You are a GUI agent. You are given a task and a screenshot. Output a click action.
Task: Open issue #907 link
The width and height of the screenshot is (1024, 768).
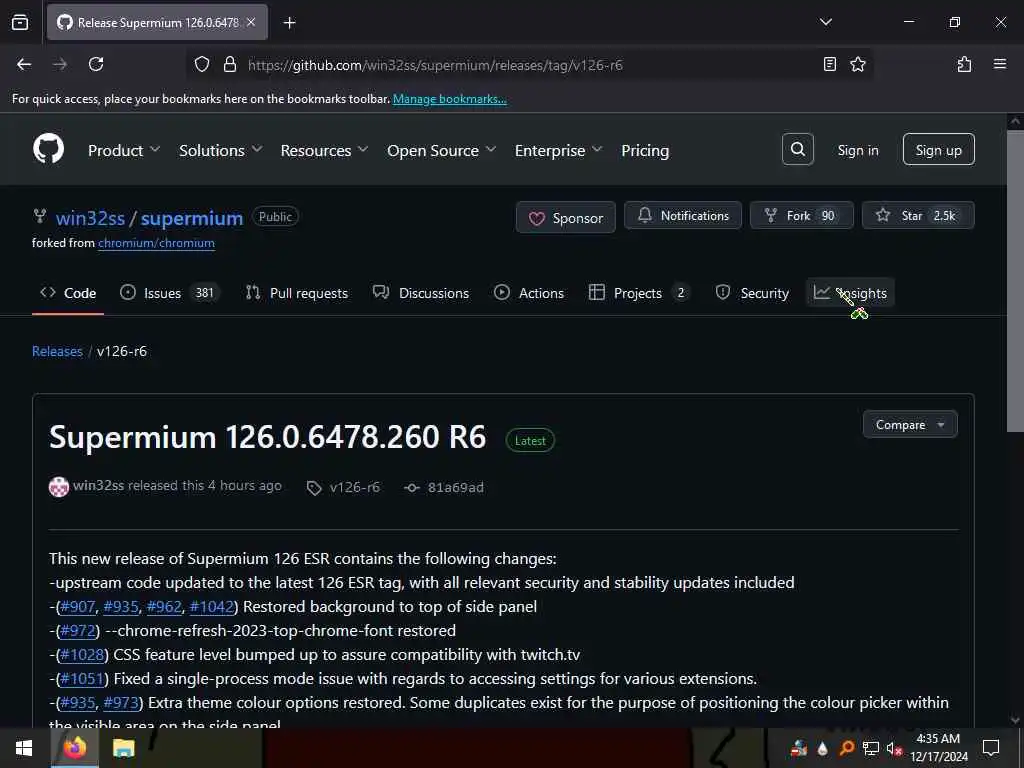click(x=78, y=607)
